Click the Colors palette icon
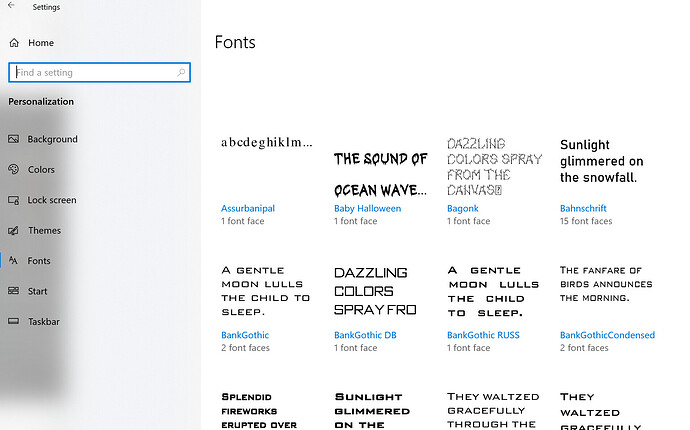 [14, 170]
